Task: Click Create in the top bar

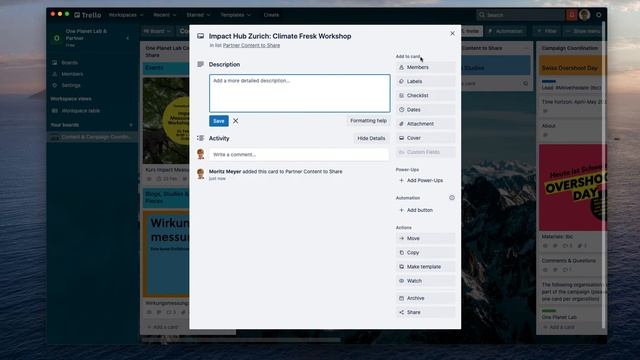Action: 271,15
